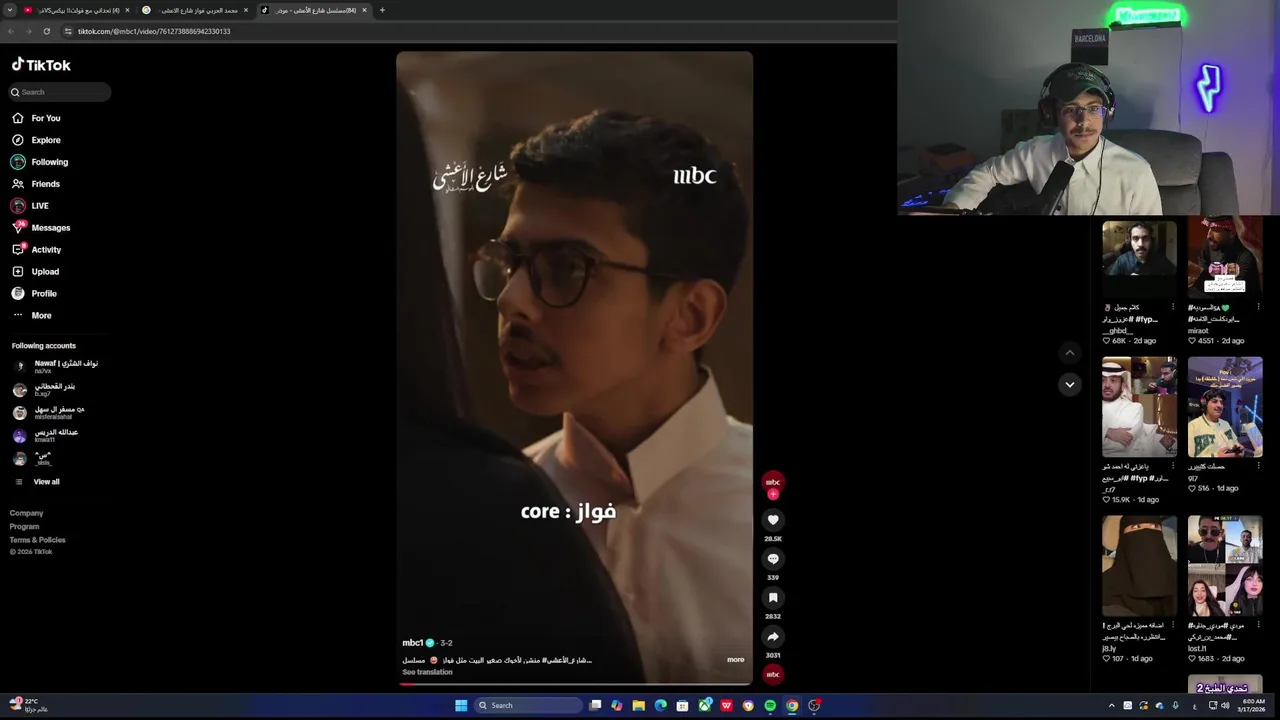Image resolution: width=1280 pixels, height=720 pixels.
Task: Open followed account na7vx
Action: 56,366
